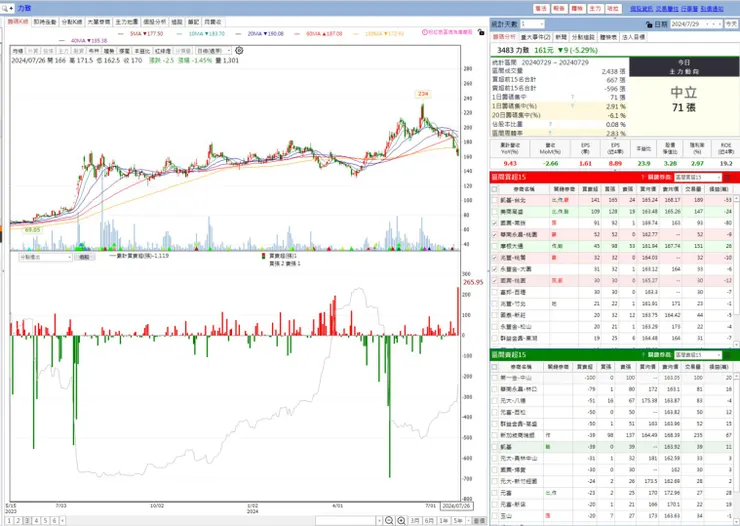Image resolution: width=740 pixels, height=526 pixels.
Task: Toggle the 紅綠燈 chart overlay button
Action: (x=162, y=50)
